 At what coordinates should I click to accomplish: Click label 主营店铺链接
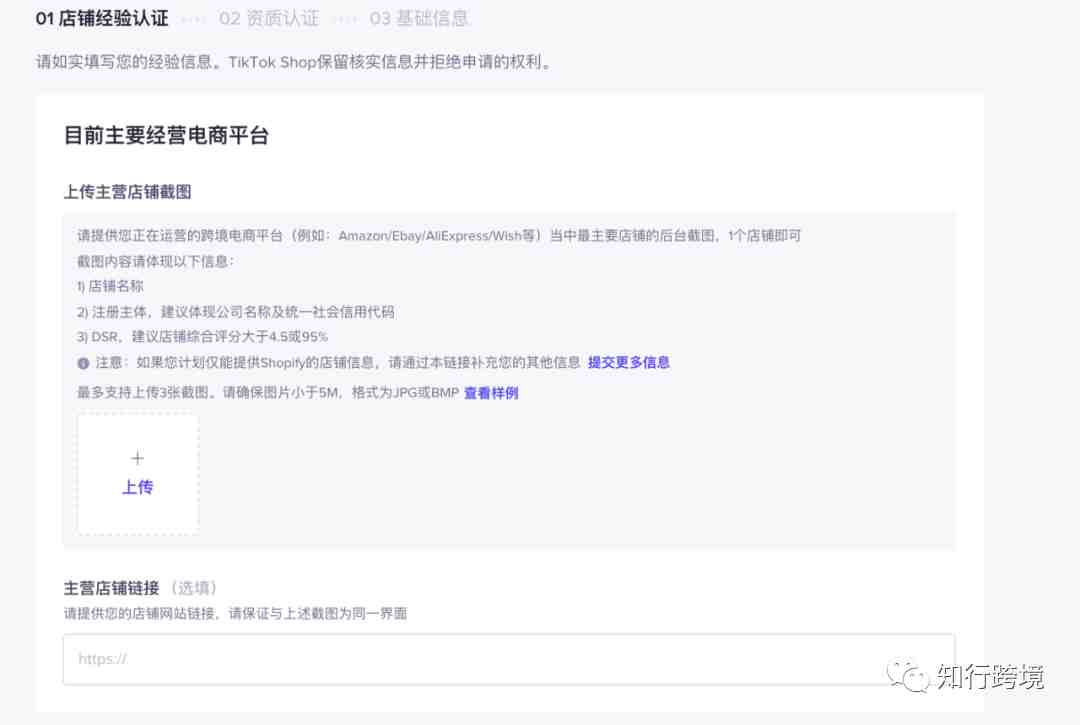click(112, 588)
